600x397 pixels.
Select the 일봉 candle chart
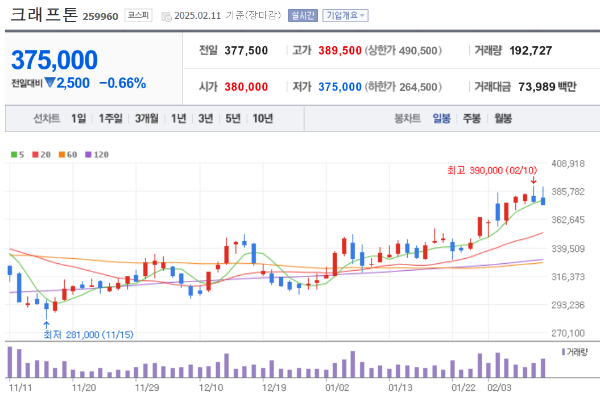pos(442,119)
